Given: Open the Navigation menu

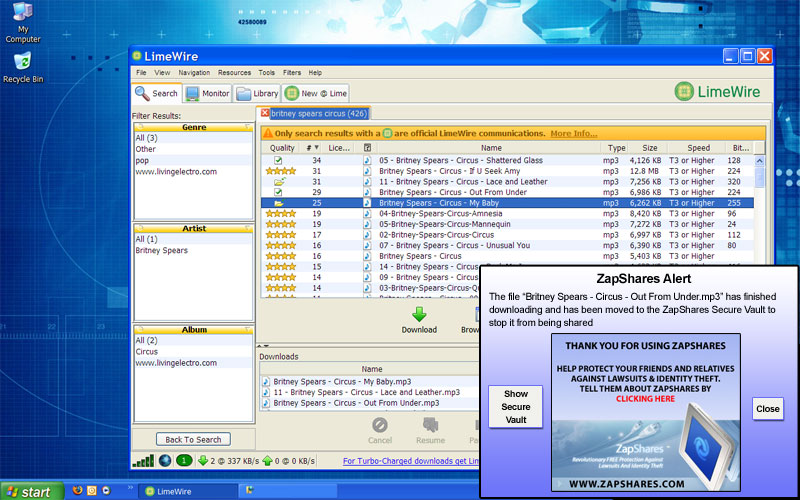Looking at the screenshot, I should click(x=194, y=72).
